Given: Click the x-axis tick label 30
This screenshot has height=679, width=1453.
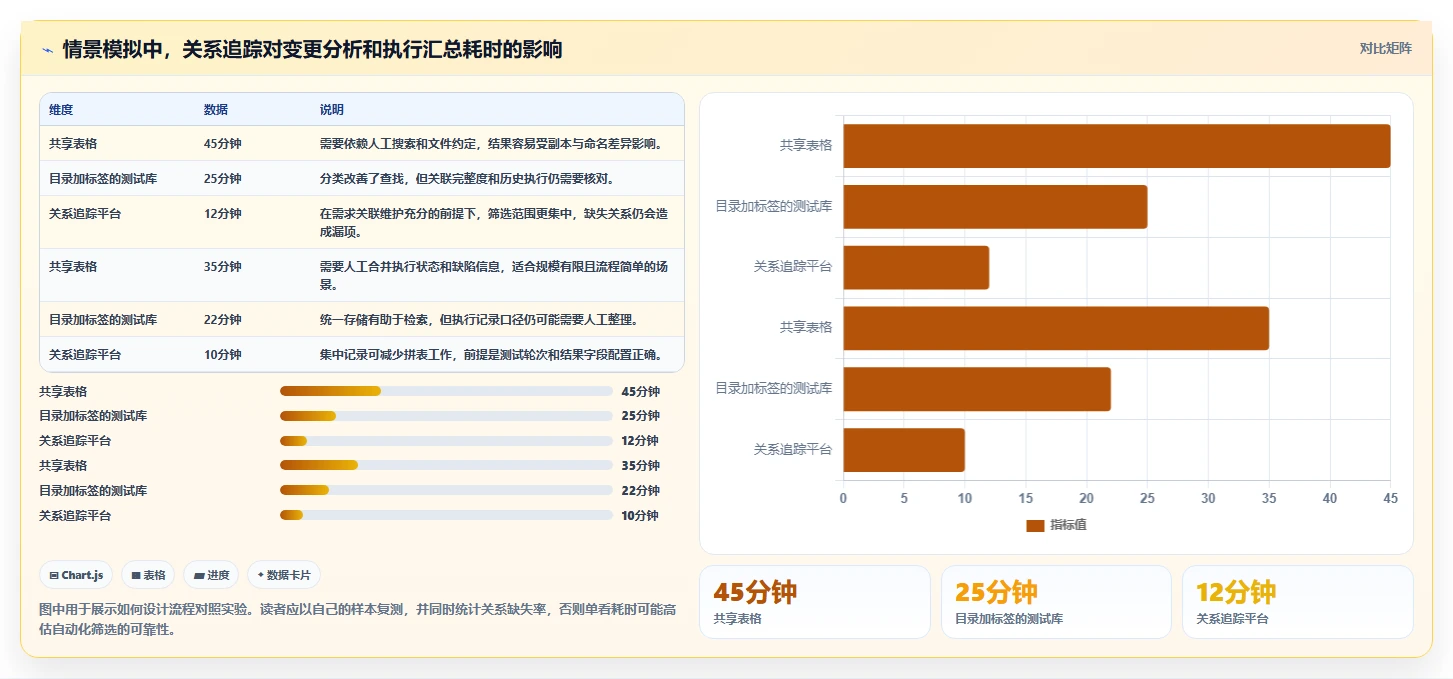Looking at the screenshot, I should [x=1208, y=498].
